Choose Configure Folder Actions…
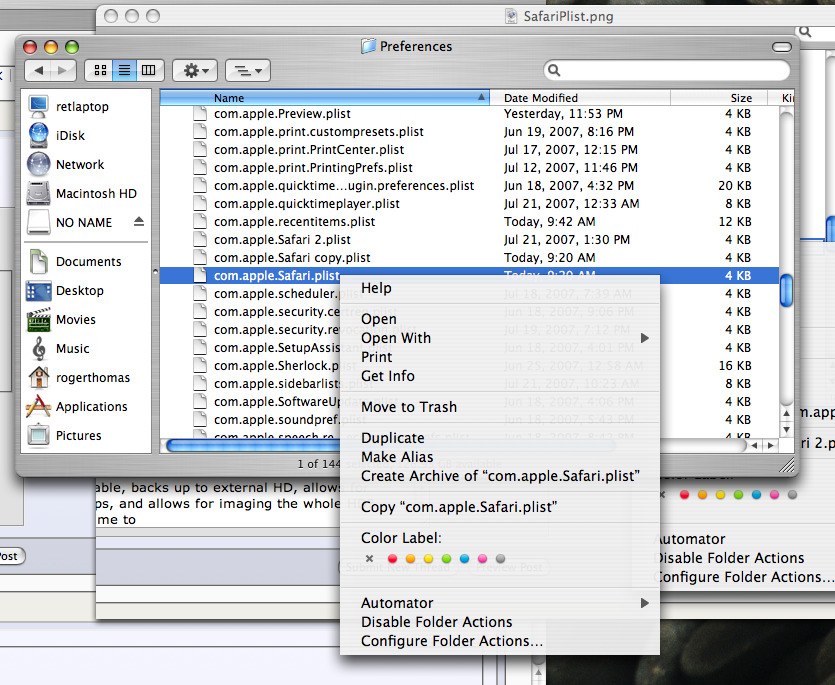The height and width of the screenshot is (685, 835). 500,641
